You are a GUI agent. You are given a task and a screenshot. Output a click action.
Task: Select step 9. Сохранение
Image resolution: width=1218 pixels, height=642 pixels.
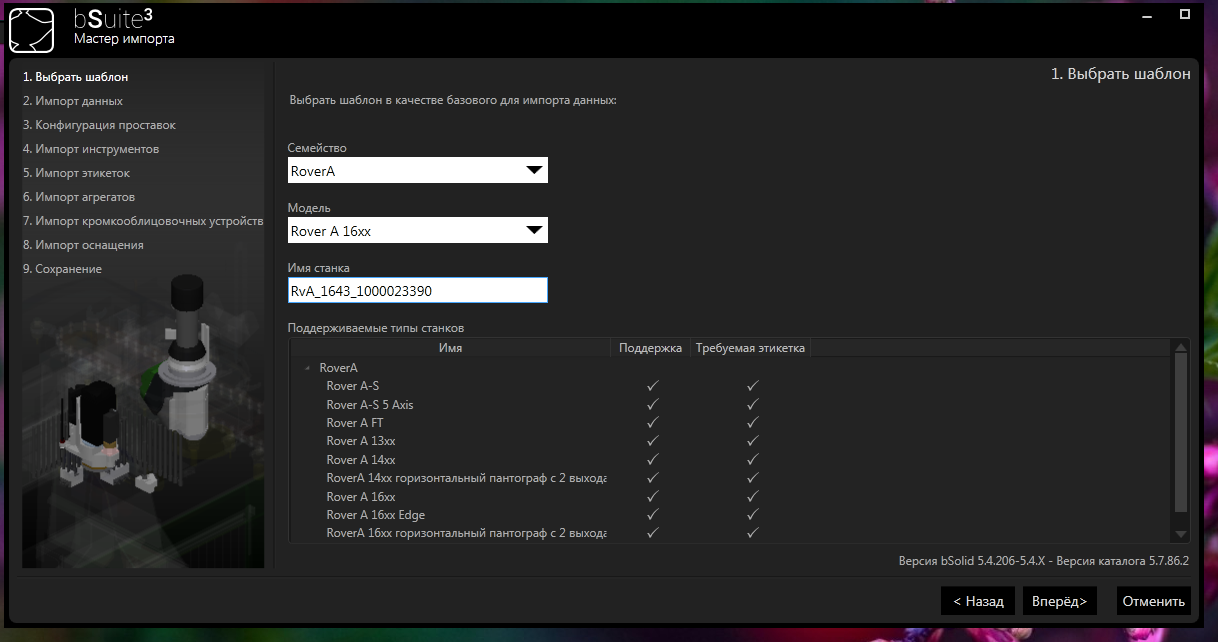click(62, 269)
